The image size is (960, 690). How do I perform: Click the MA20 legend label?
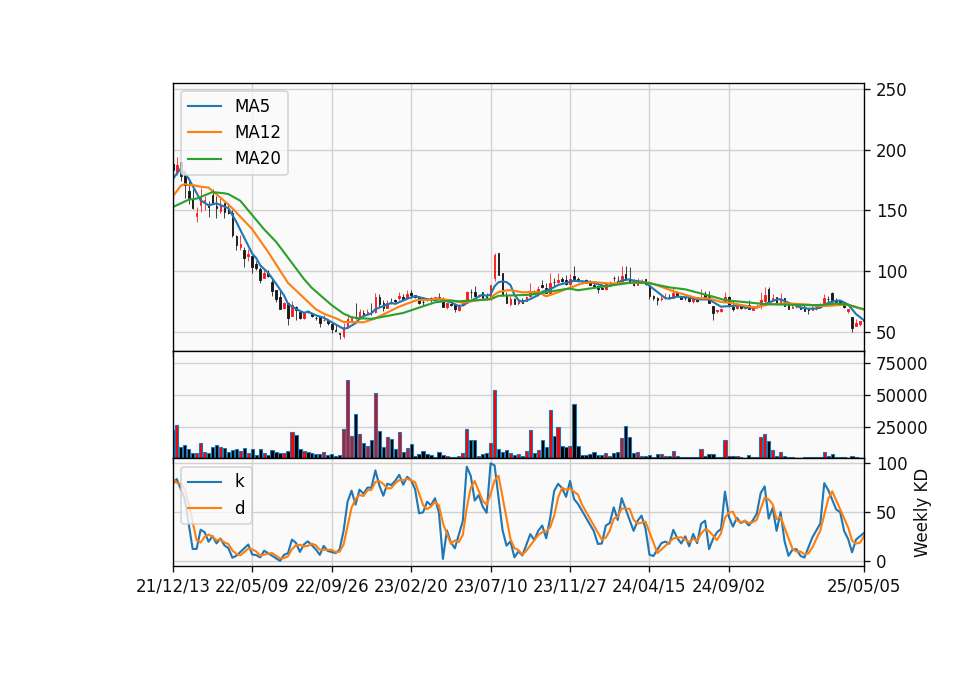coord(257,158)
